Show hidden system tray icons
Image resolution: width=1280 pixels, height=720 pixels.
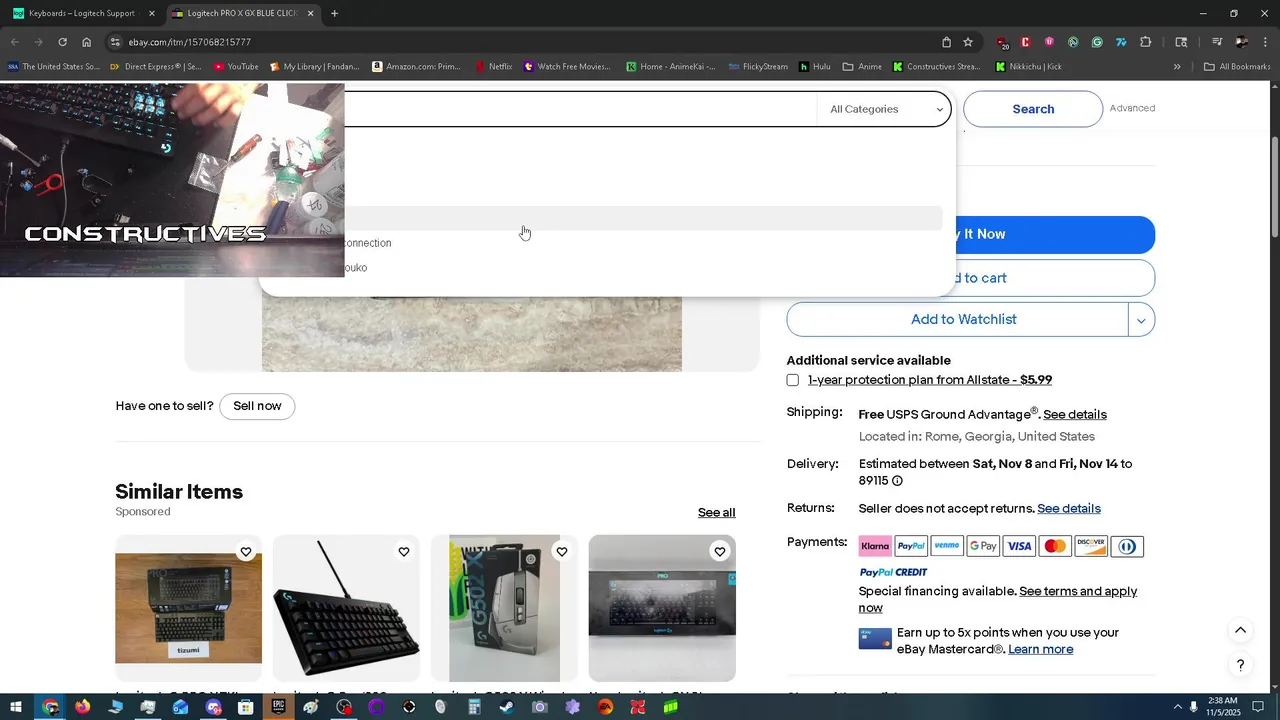(1177, 707)
